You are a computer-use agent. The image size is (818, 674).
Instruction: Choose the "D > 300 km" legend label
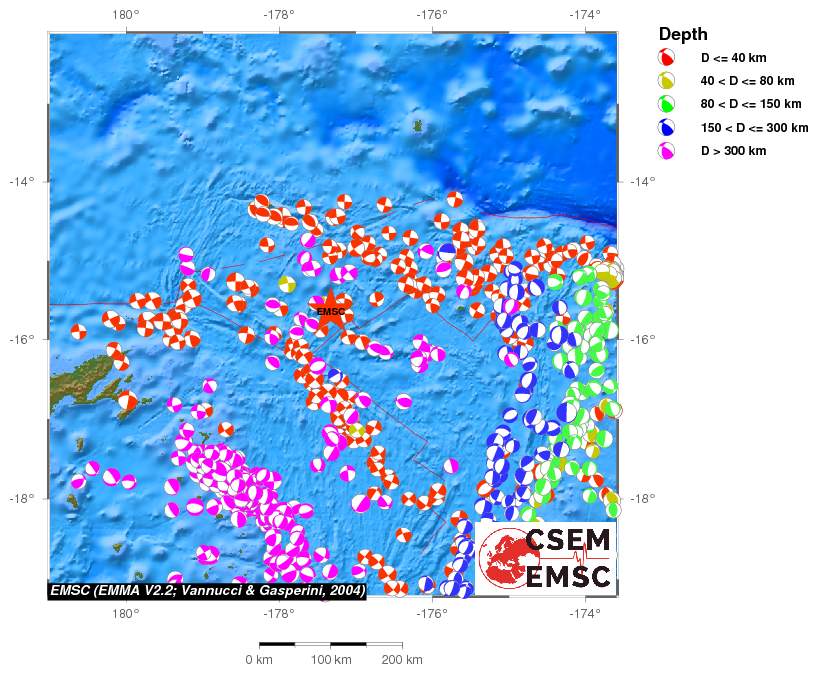733,151
